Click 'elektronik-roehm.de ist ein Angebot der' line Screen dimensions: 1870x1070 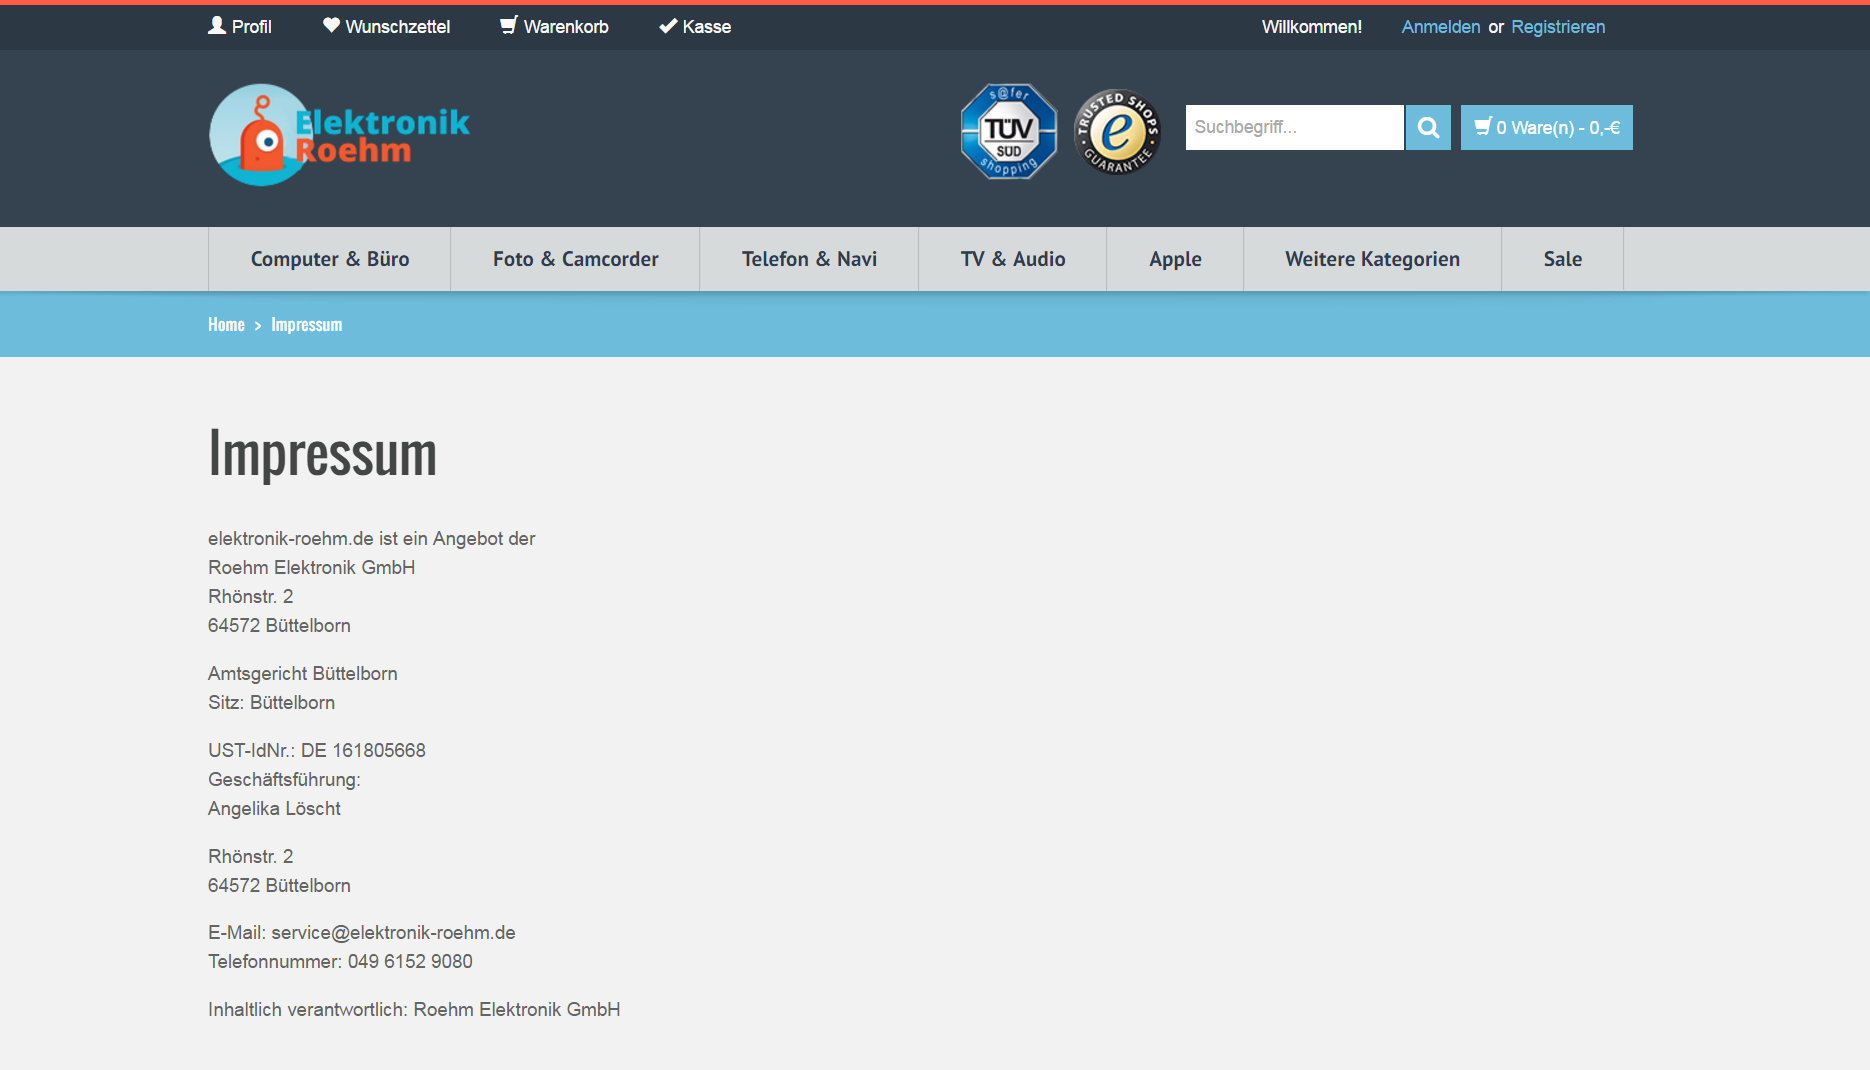tap(371, 538)
